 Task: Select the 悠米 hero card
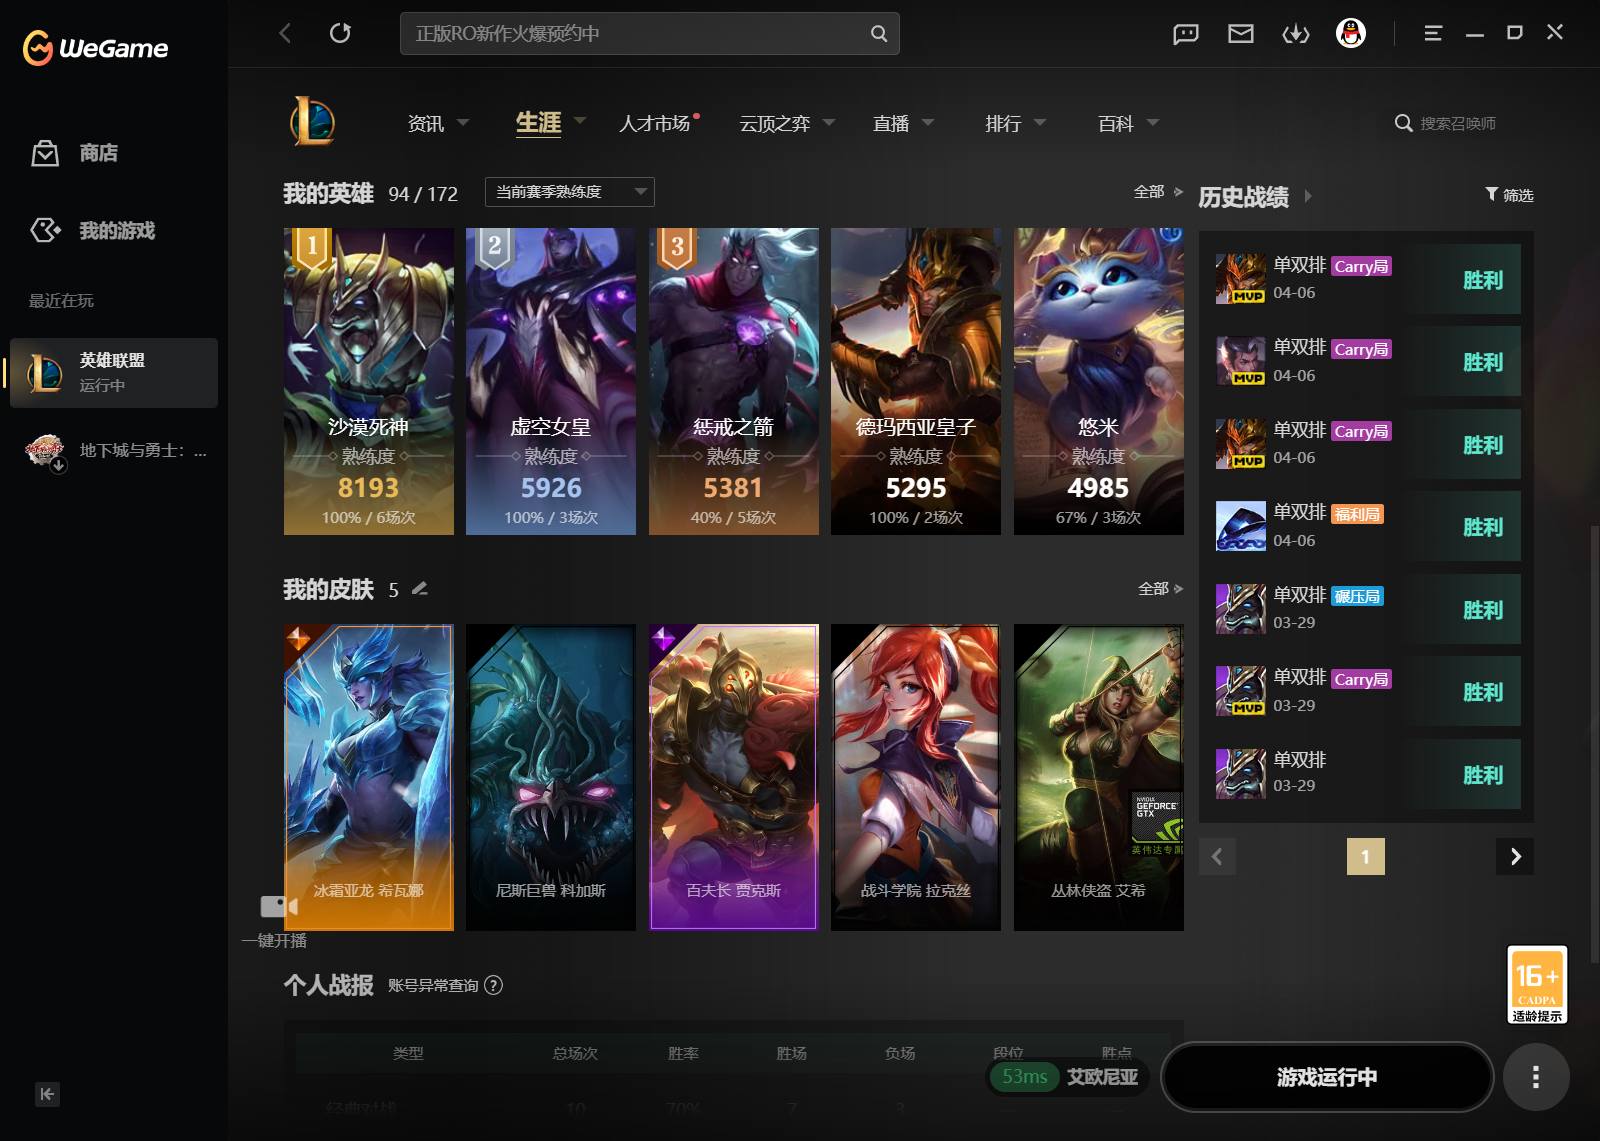point(1099,381)
